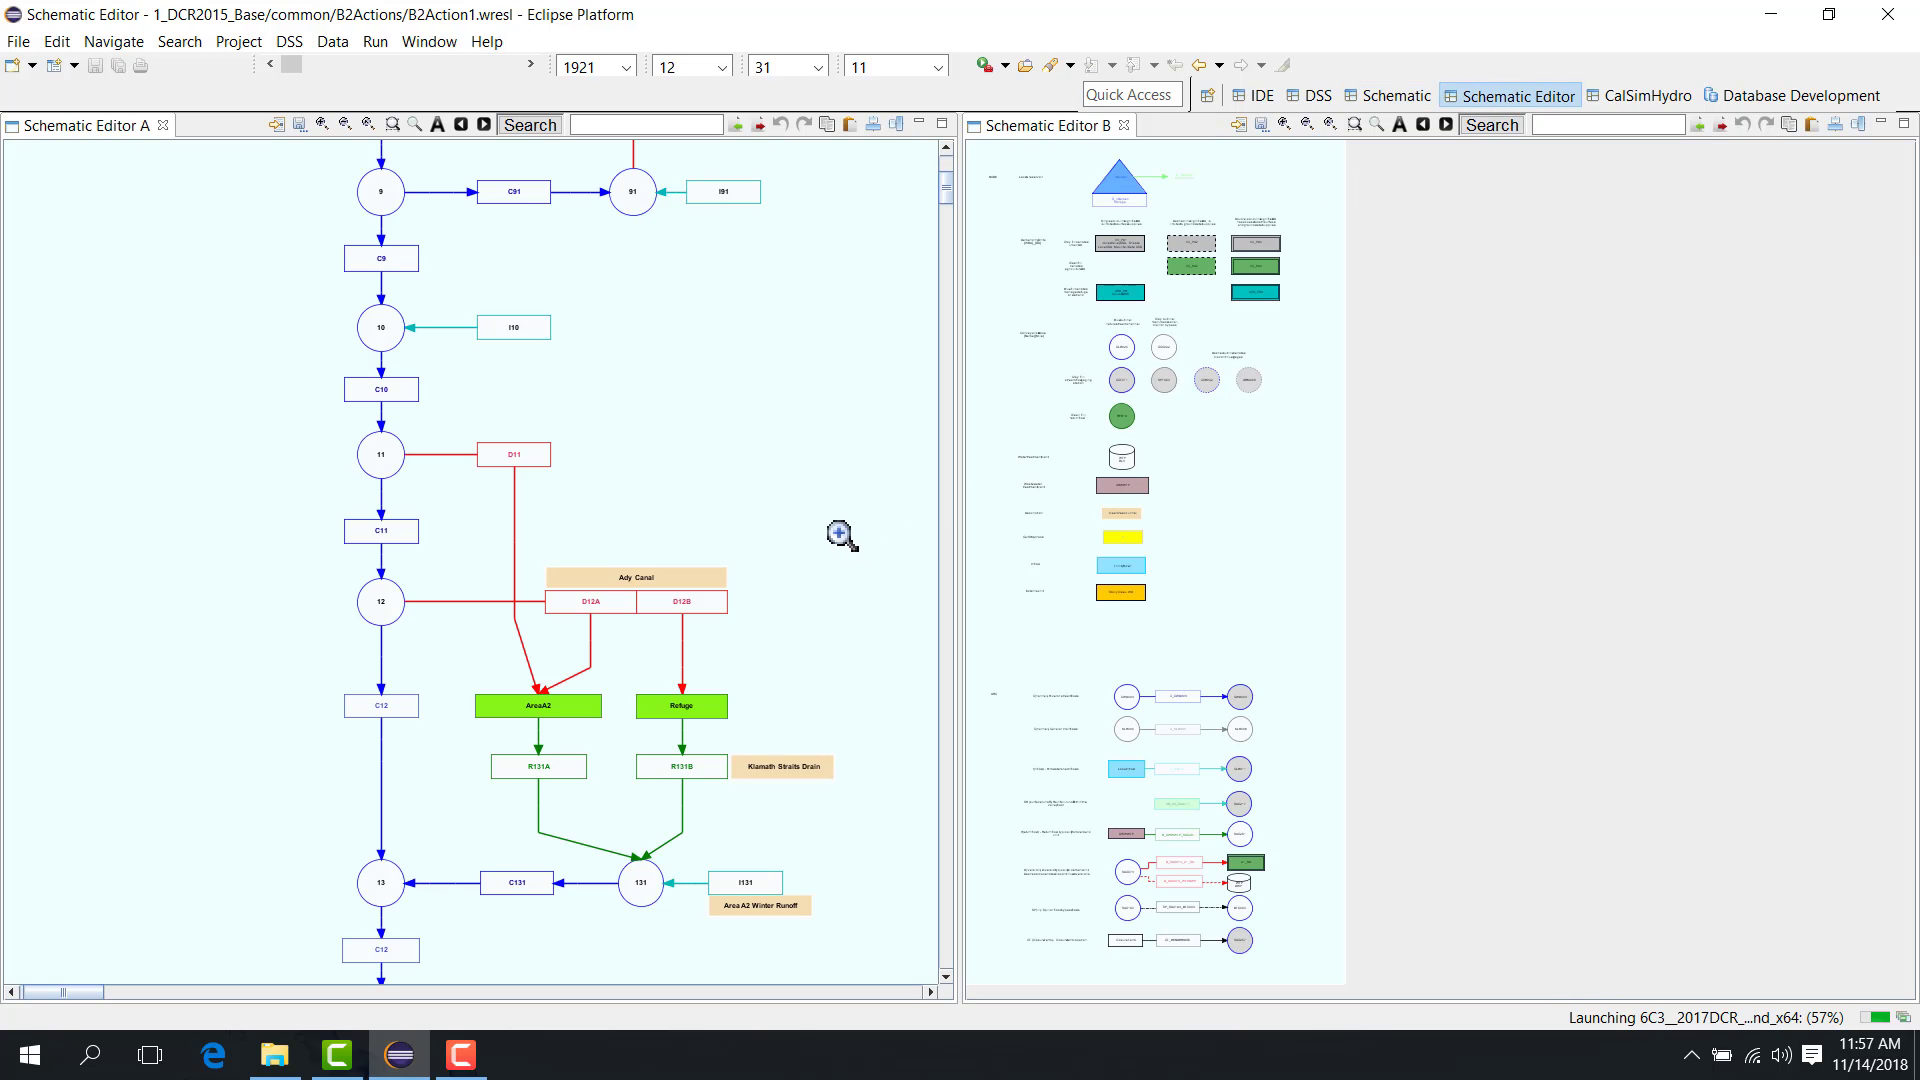
Task: Click the vertical scrollbar thumb in Editor A
Action: point(946,186)
